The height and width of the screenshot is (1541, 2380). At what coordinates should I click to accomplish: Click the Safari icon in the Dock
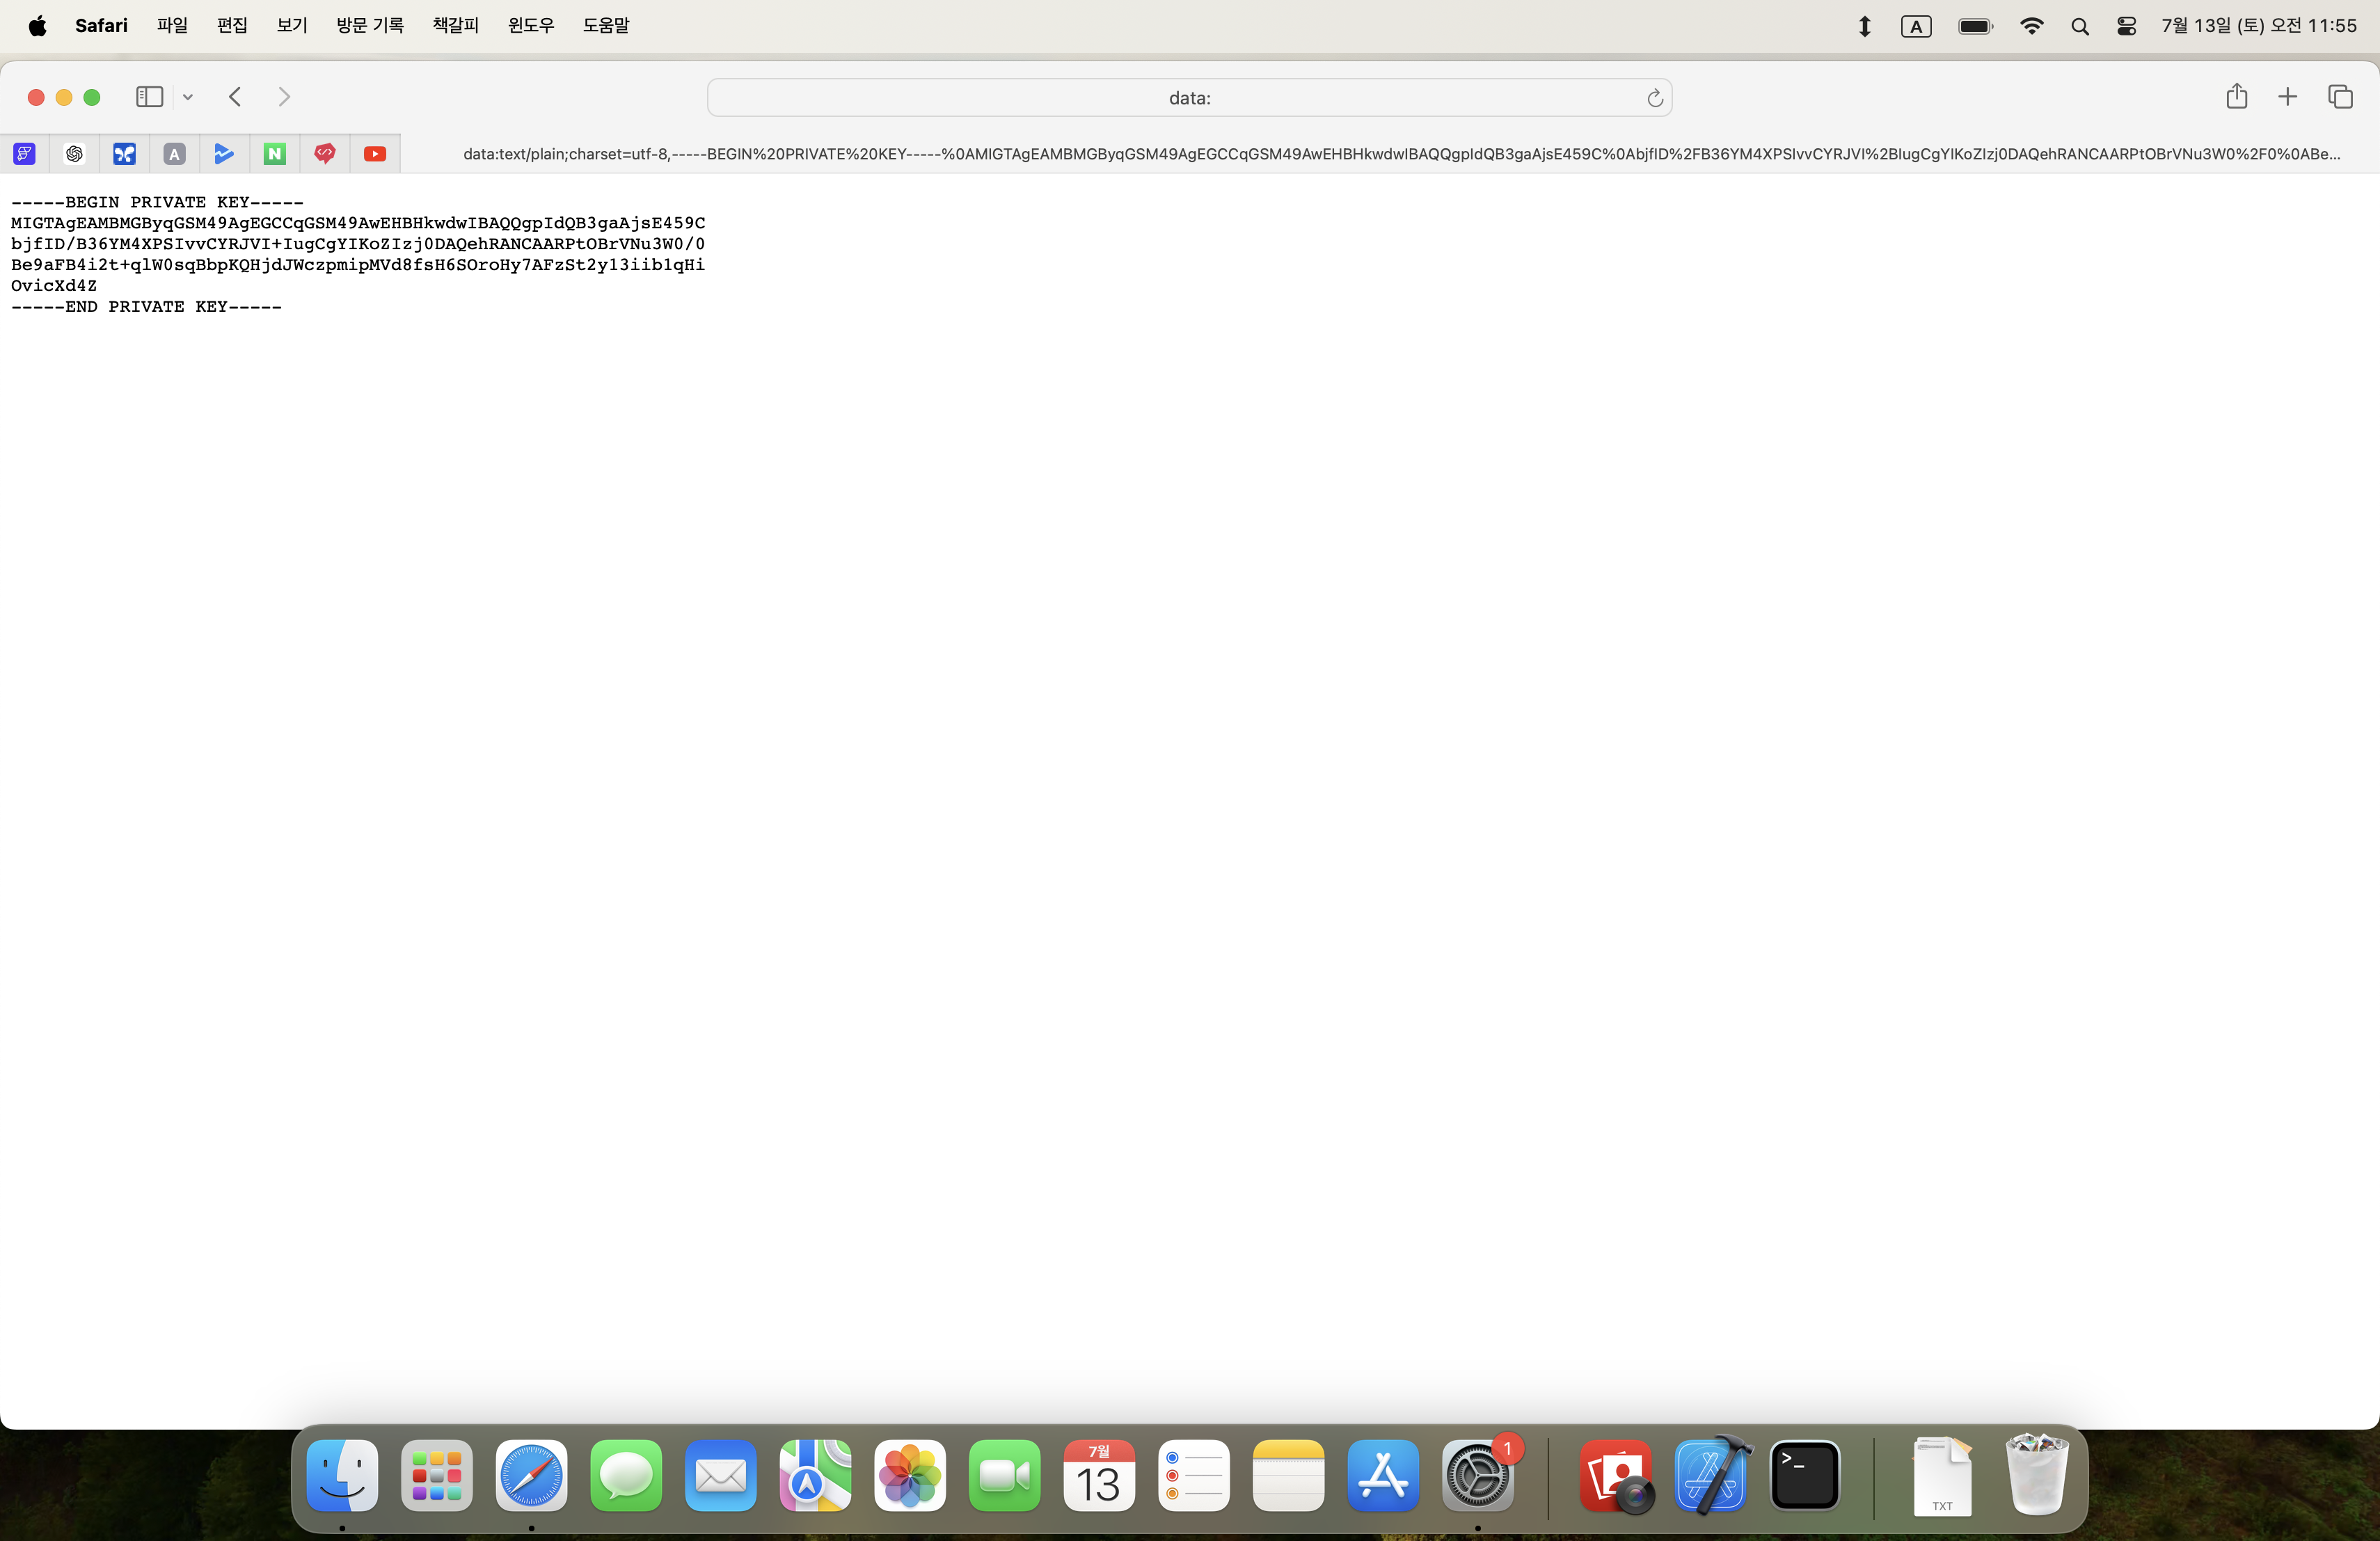point(531,1475)
